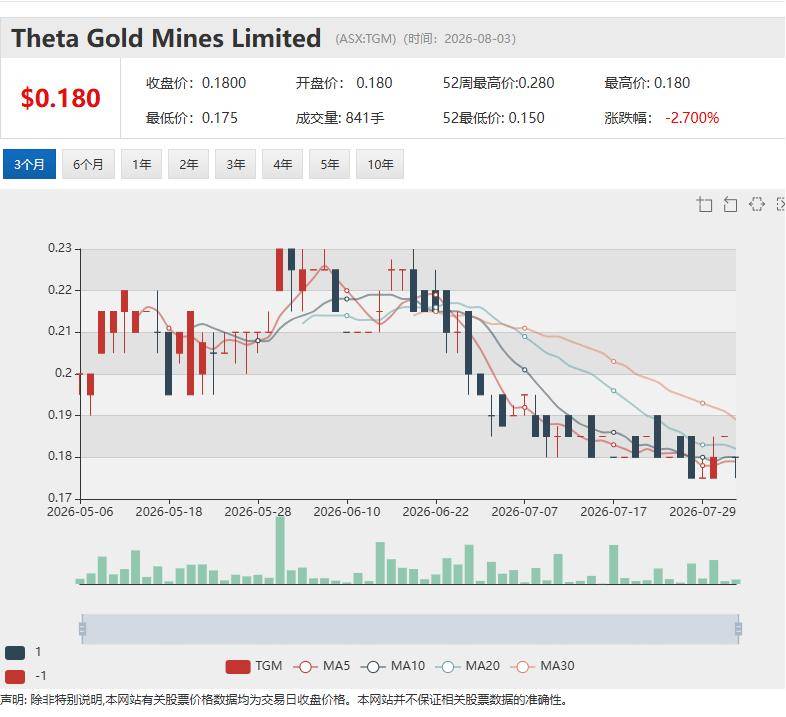786x717 pixels.
Task: Click the (ASX:TGM) ticker text
Action: click(366, 39)
